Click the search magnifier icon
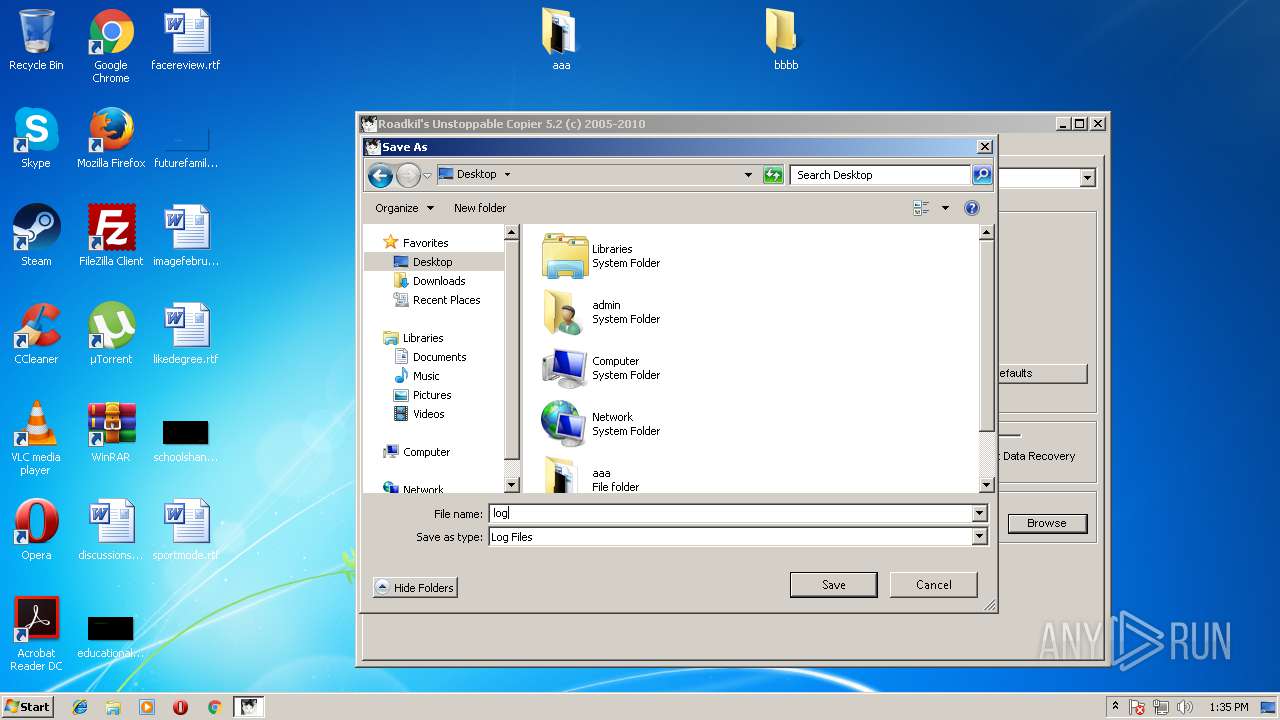Screen dimensions: 1280x720 [x=982, y=175]
